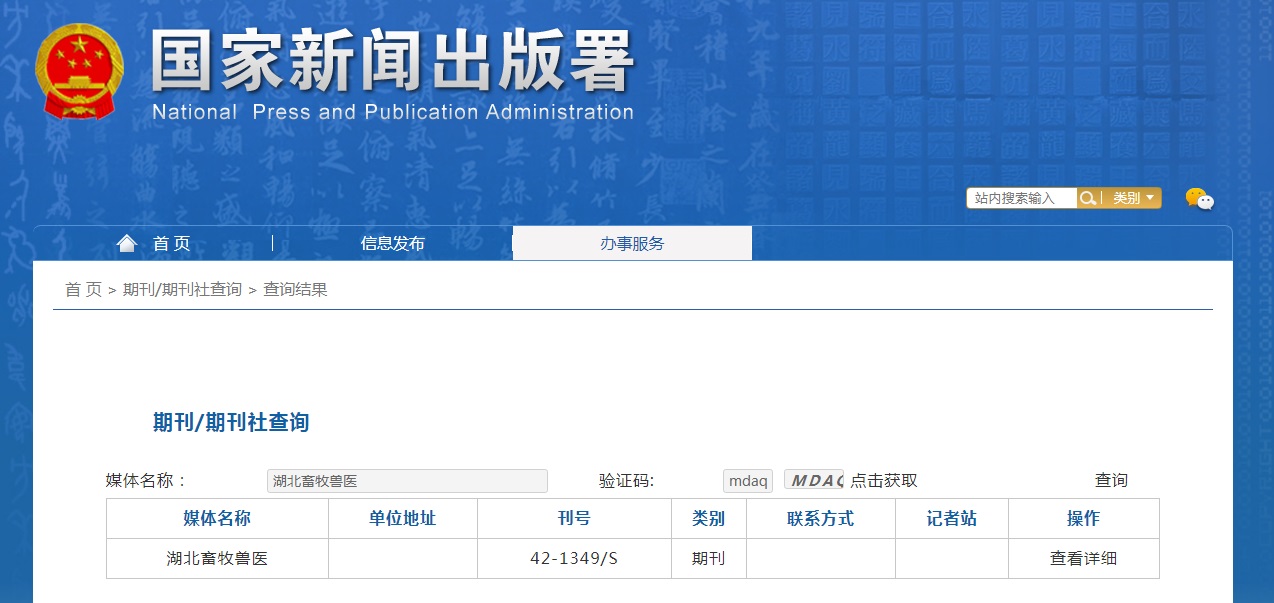Open 查看详细 to view journal details
The width and height of the screenshot is (1274, 603).
(x=1083, y=559)
